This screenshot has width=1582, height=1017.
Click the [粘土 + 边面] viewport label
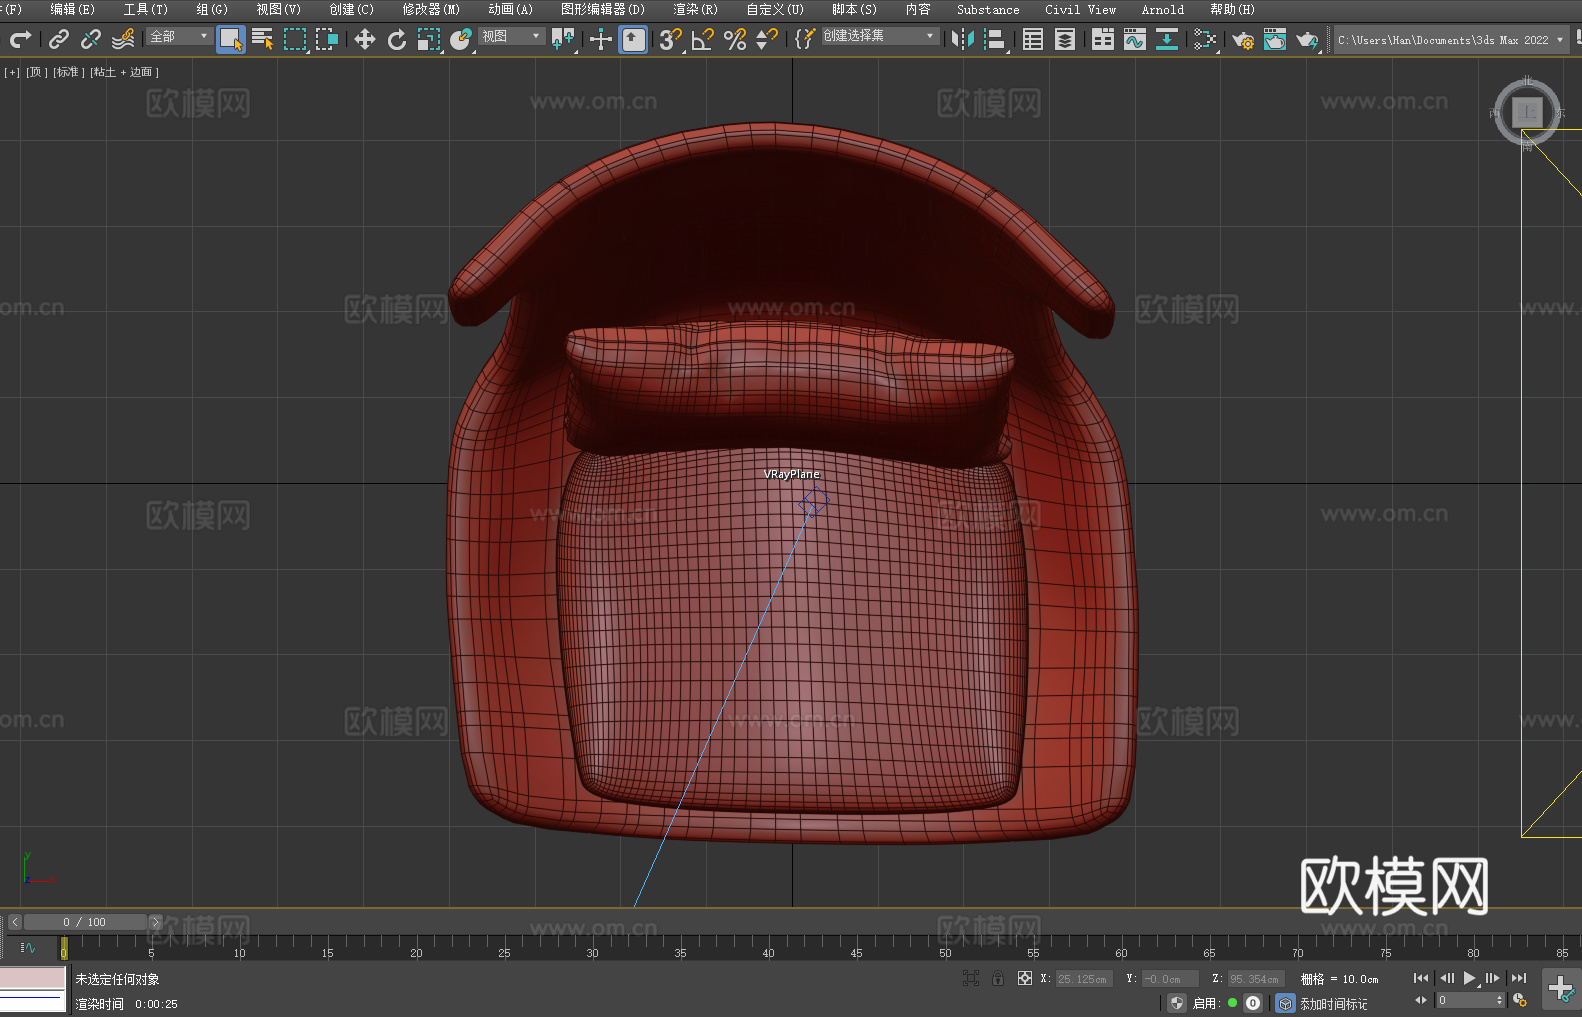tap(124, 72)
